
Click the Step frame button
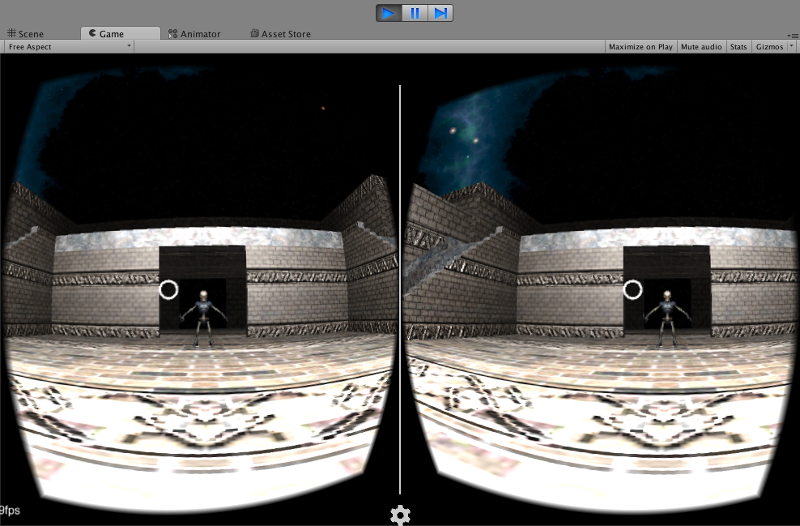tap(440, 13)
